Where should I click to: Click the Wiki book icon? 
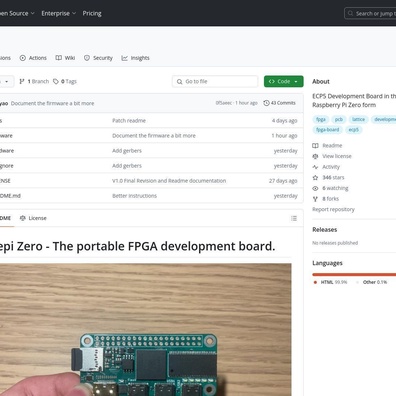point(59,58)
